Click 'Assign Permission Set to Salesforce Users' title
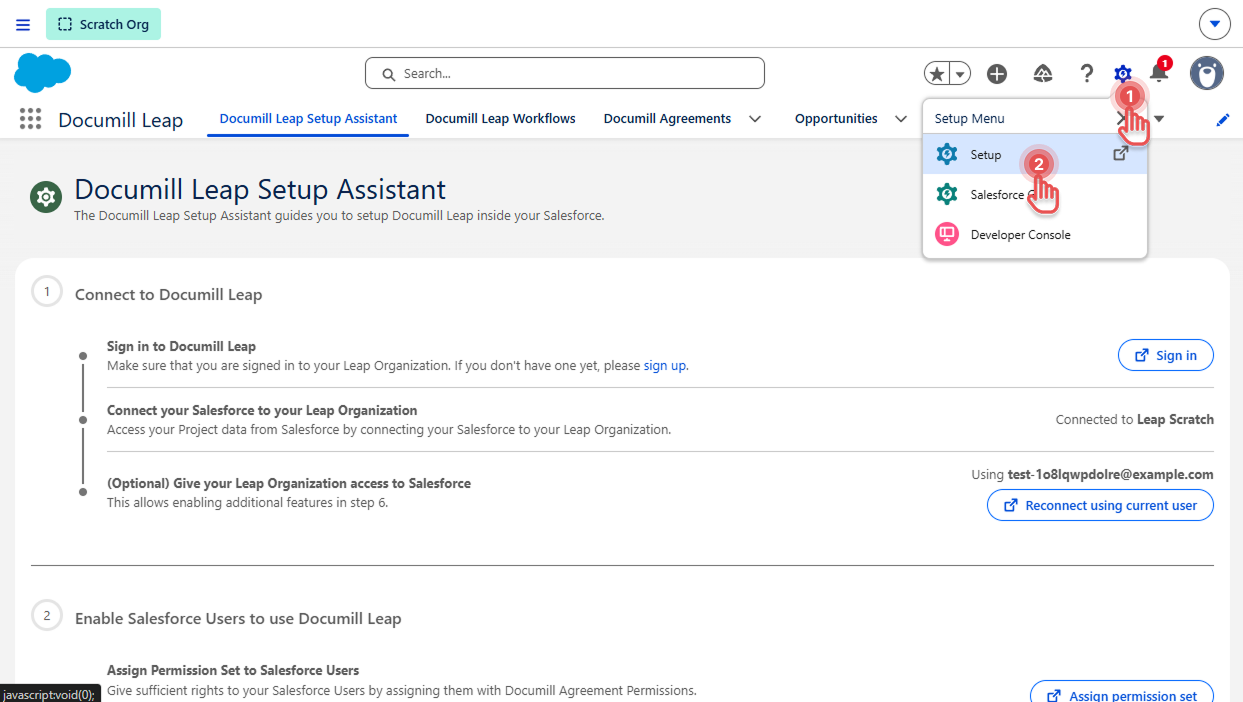1243x702 pixels. click(233, 670)
